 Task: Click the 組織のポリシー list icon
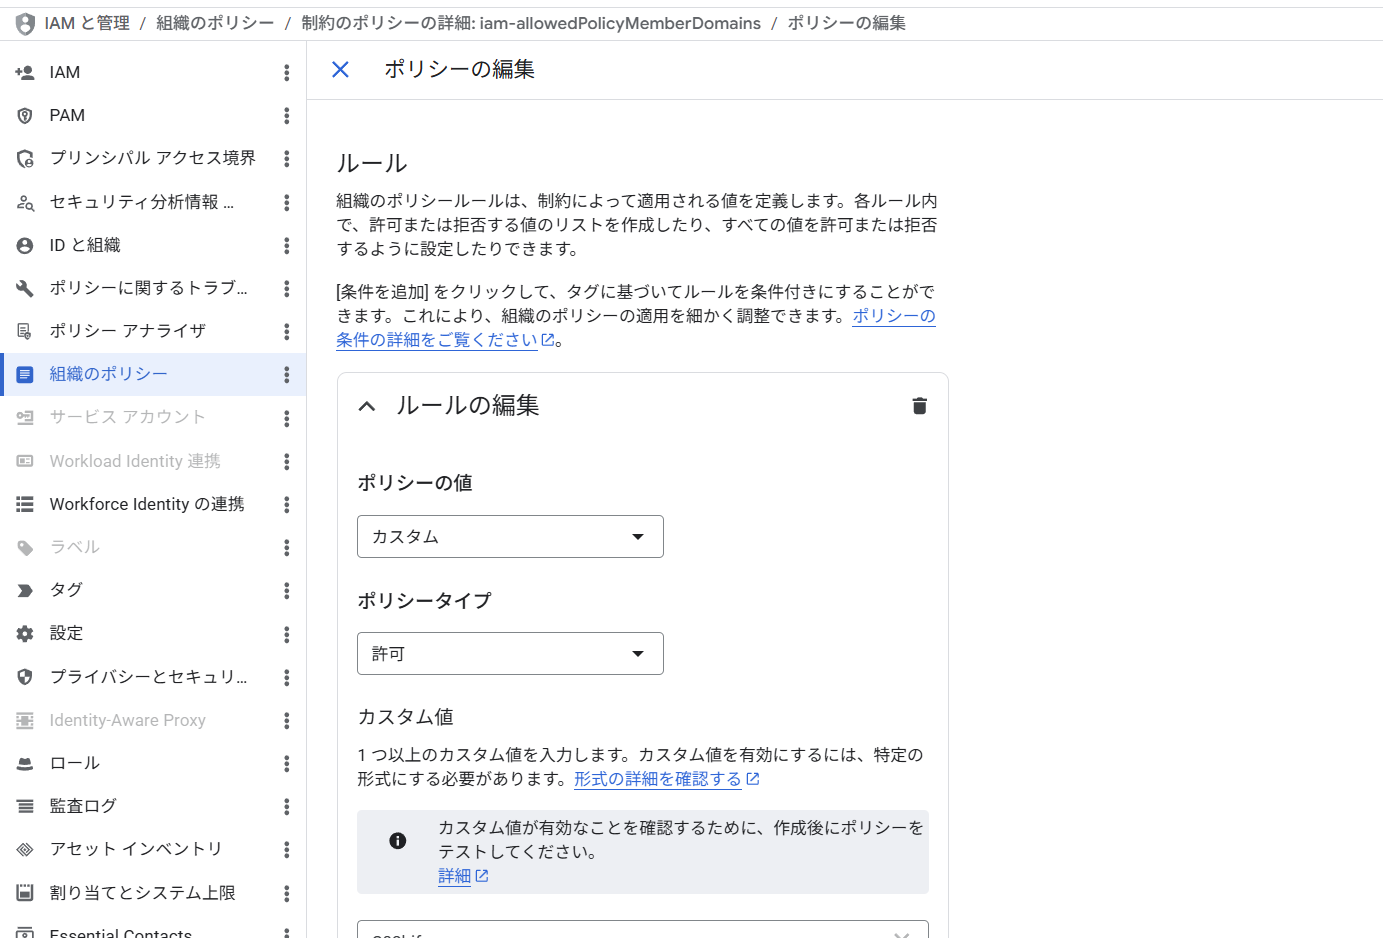[x=25, y=374]
